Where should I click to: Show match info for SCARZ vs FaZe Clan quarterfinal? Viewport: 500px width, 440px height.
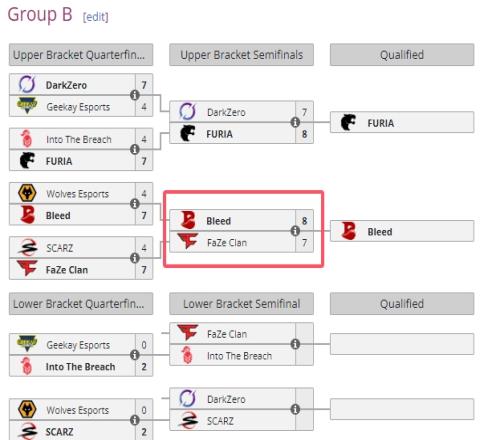(x=135, y=258)
